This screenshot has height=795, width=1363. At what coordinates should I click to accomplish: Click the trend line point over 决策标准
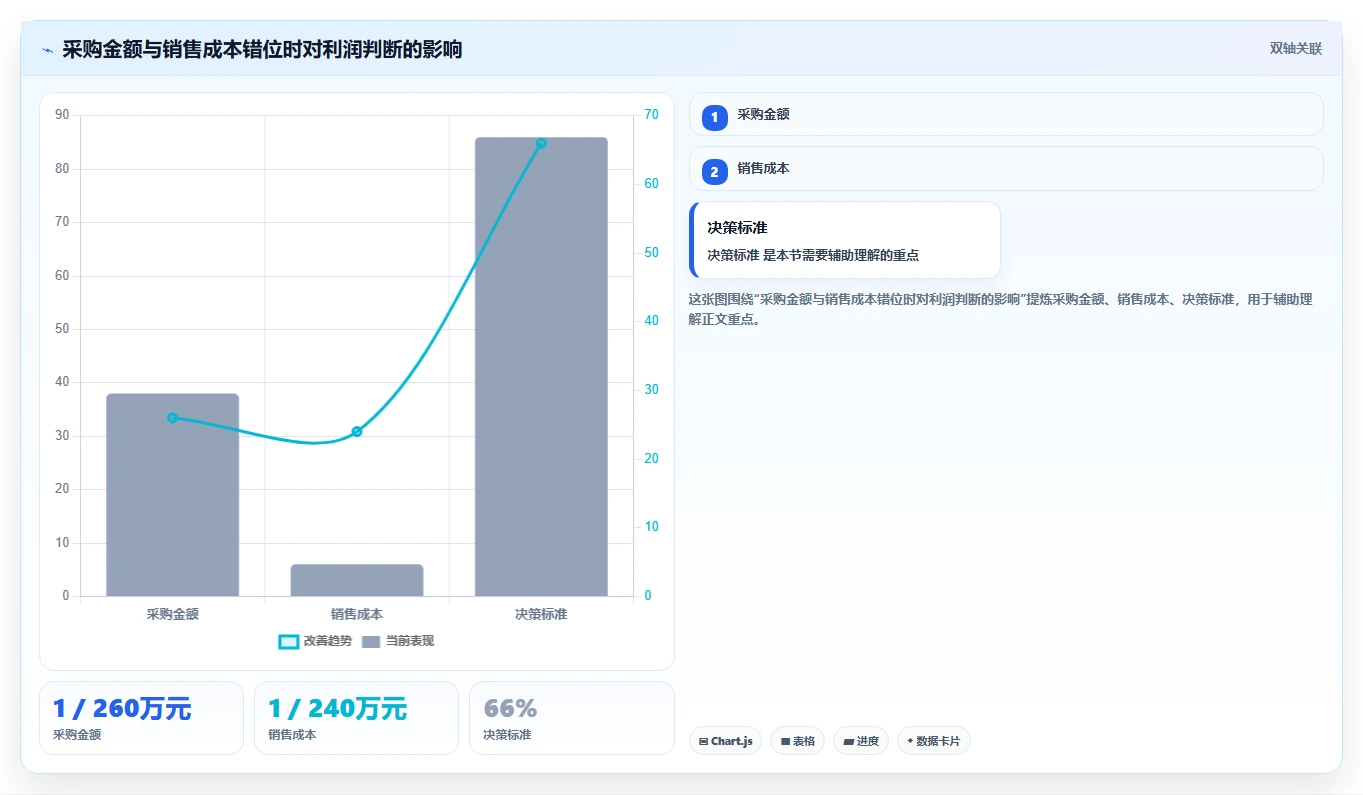[541, 143]
